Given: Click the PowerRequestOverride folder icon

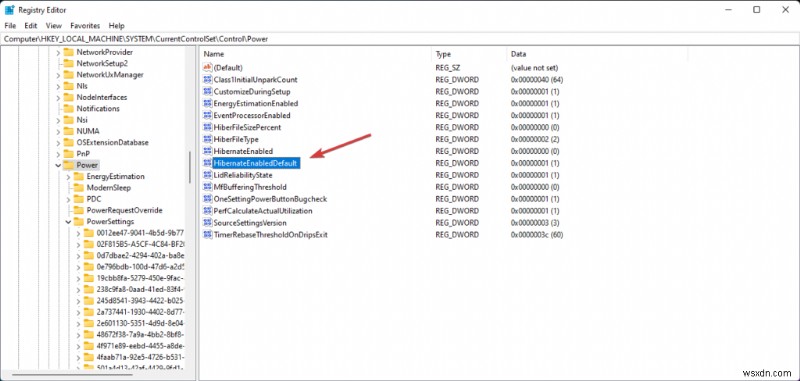Looking at the screenshot, I should (79, 210).
